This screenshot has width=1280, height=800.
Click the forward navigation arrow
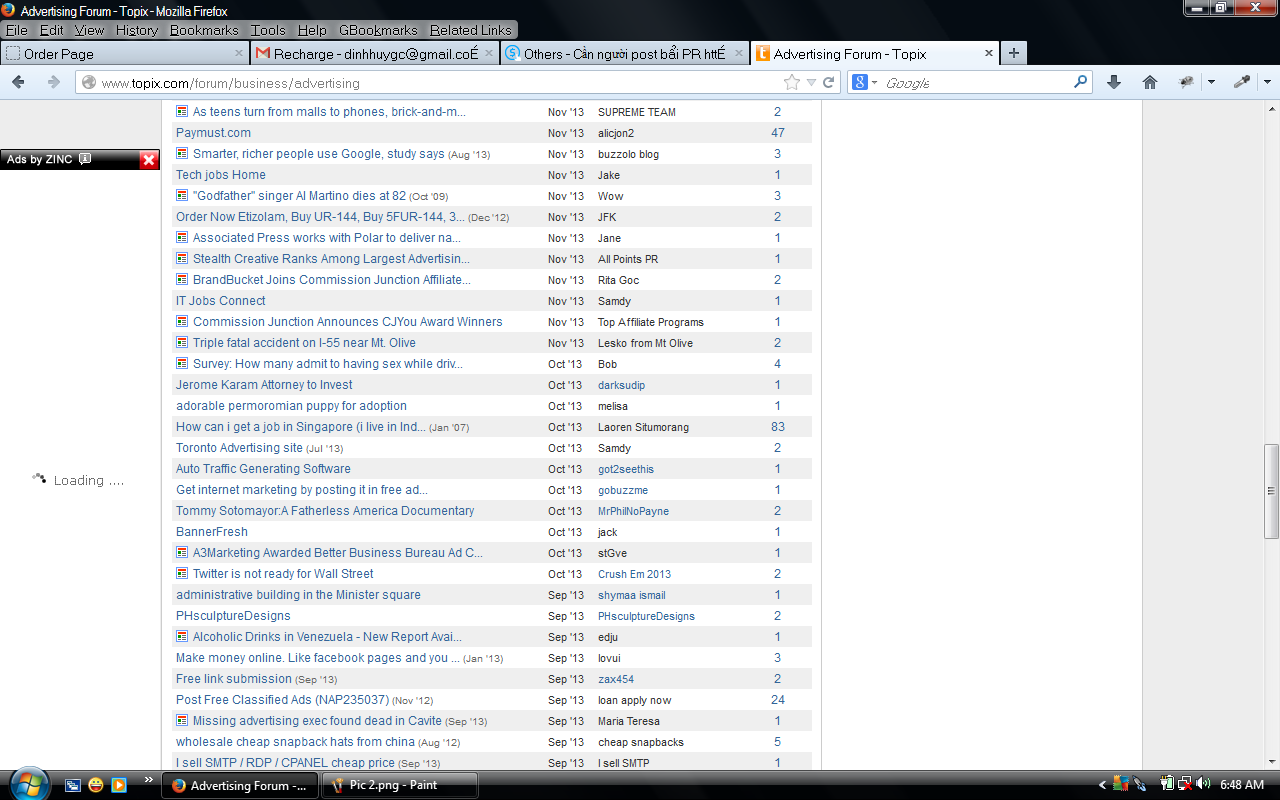[x=54, y=83]
